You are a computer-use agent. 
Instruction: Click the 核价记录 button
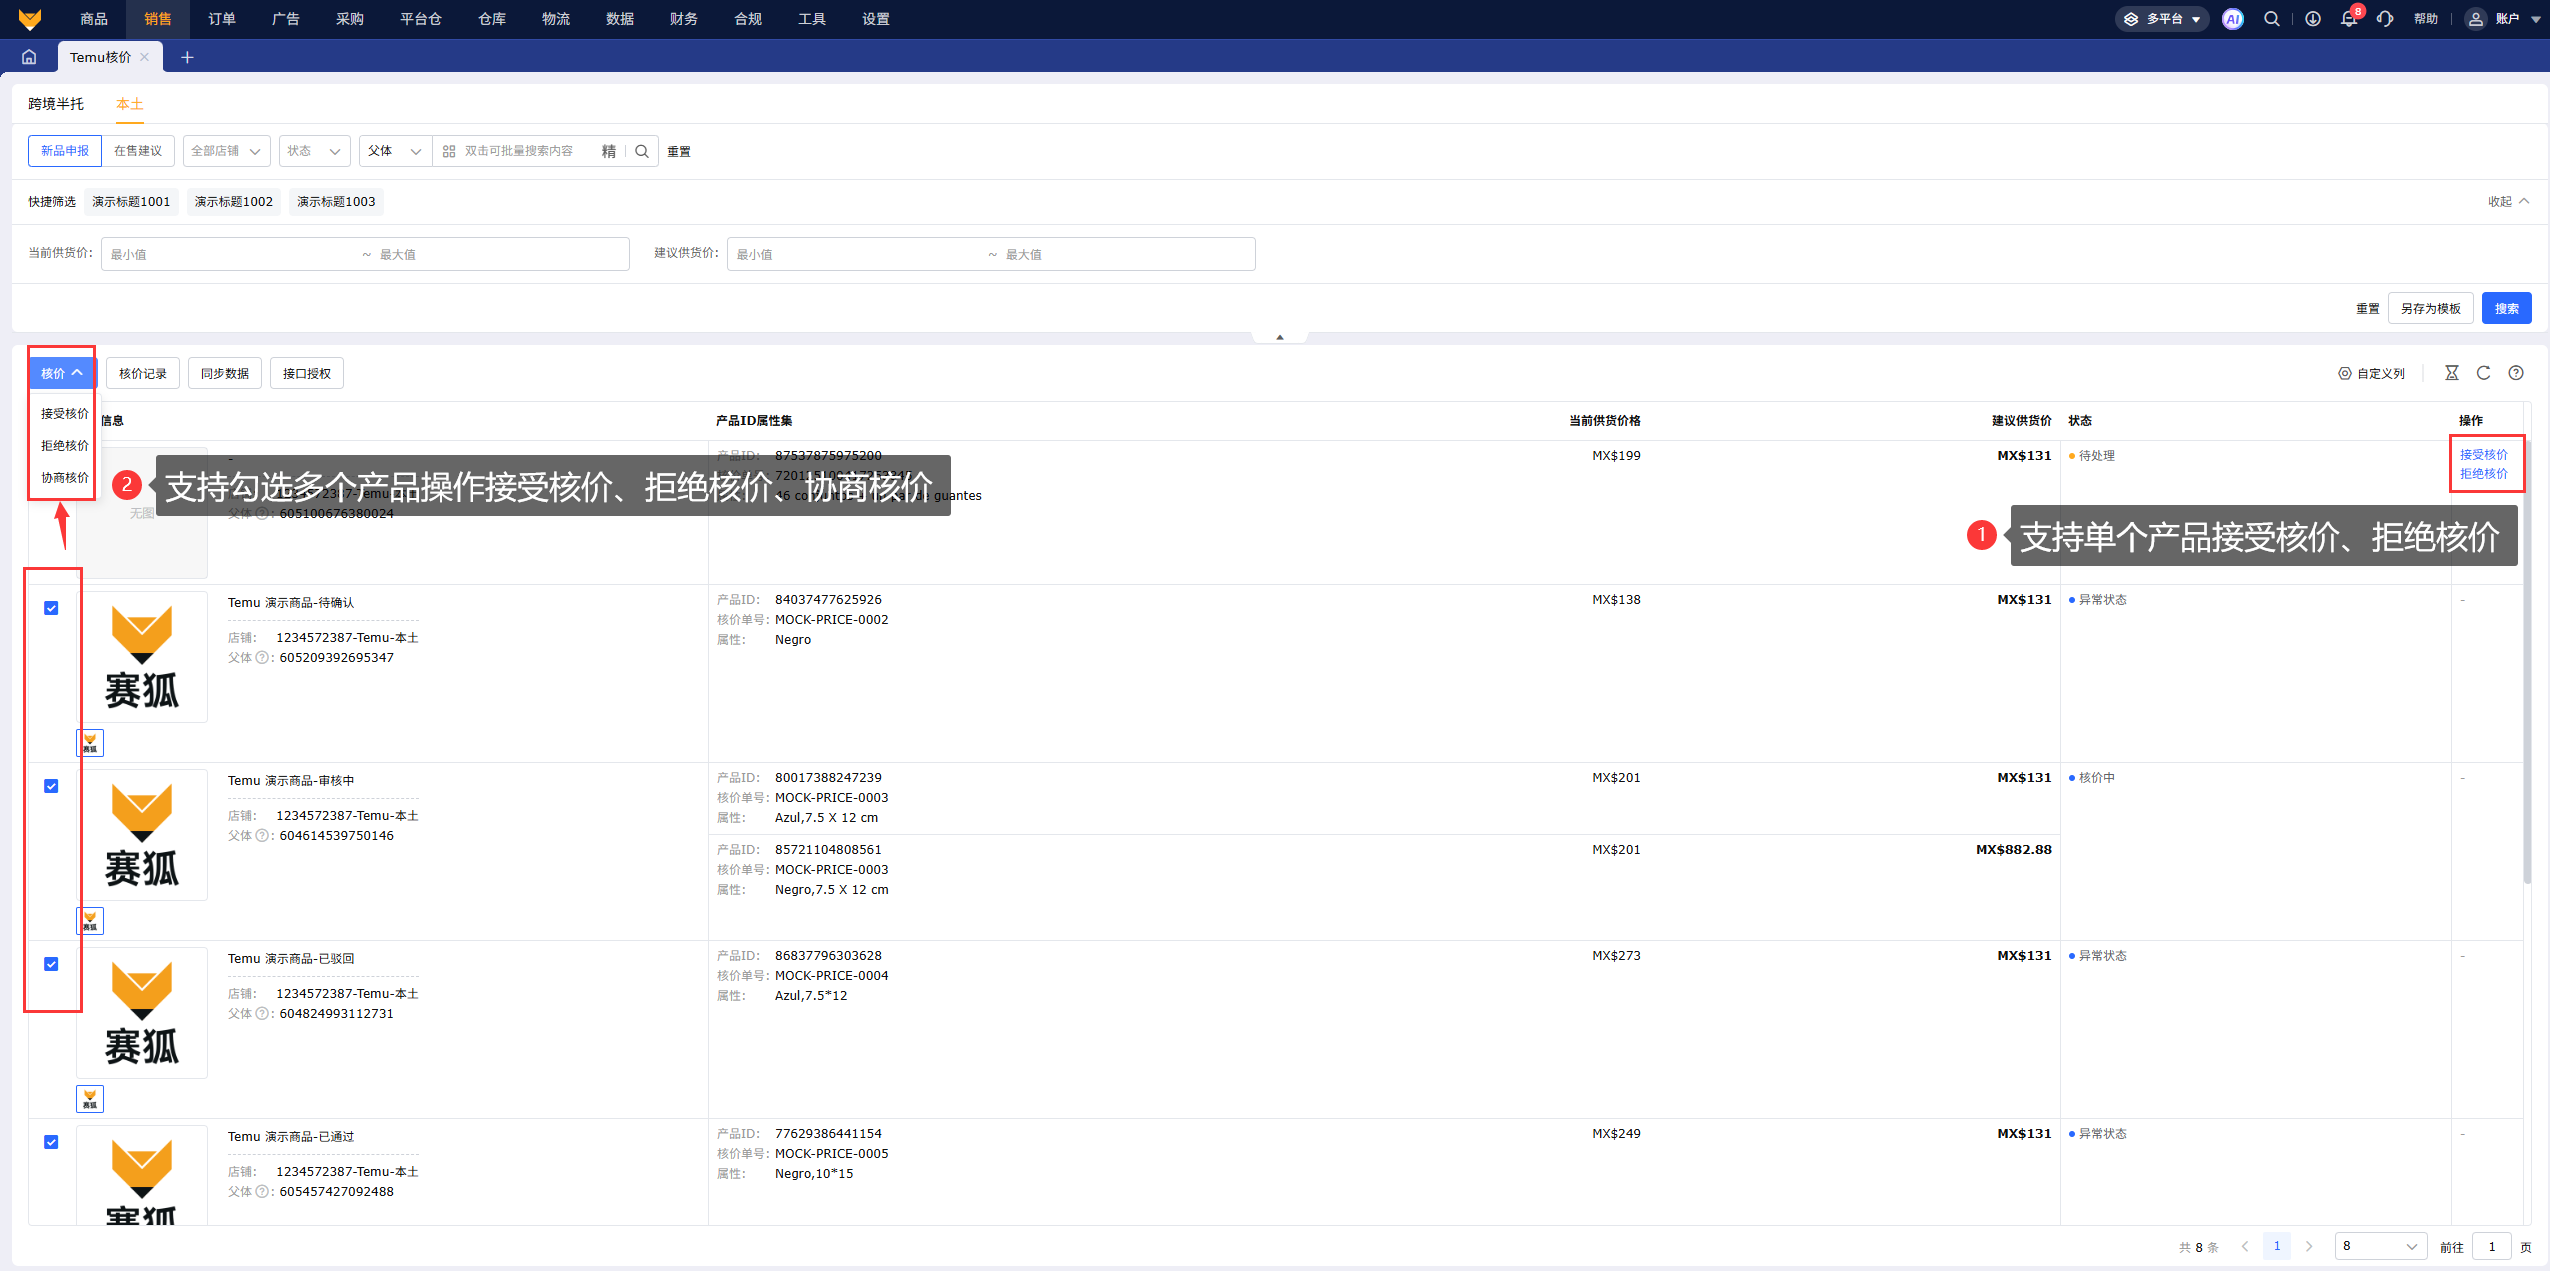tap(143, 373)
